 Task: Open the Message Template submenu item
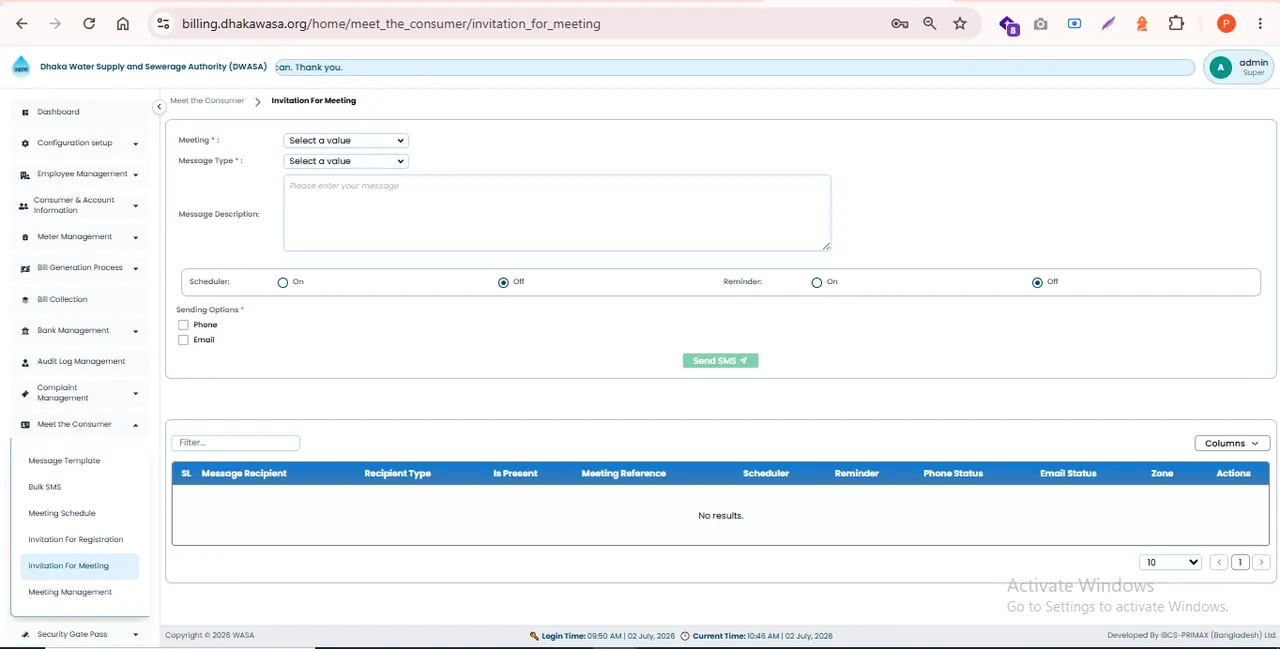(64, 461)
